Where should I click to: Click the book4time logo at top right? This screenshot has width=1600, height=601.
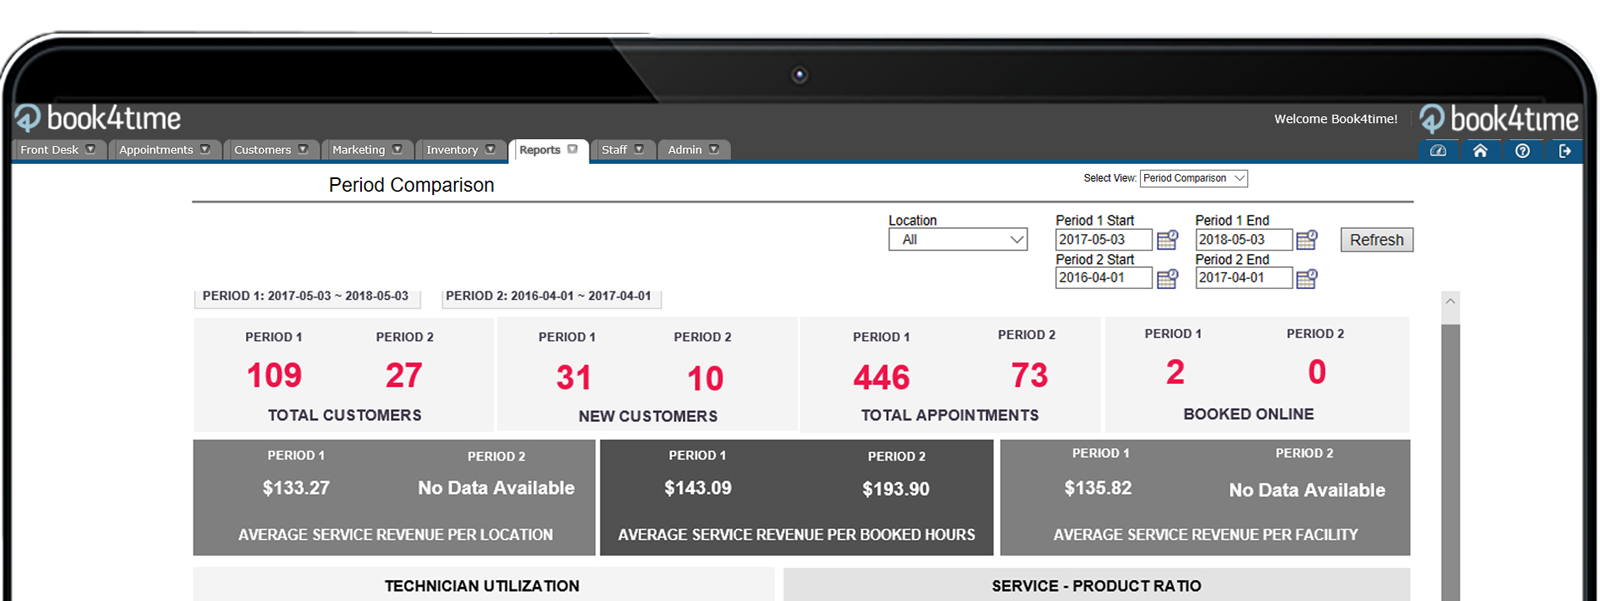(1499, 119)
